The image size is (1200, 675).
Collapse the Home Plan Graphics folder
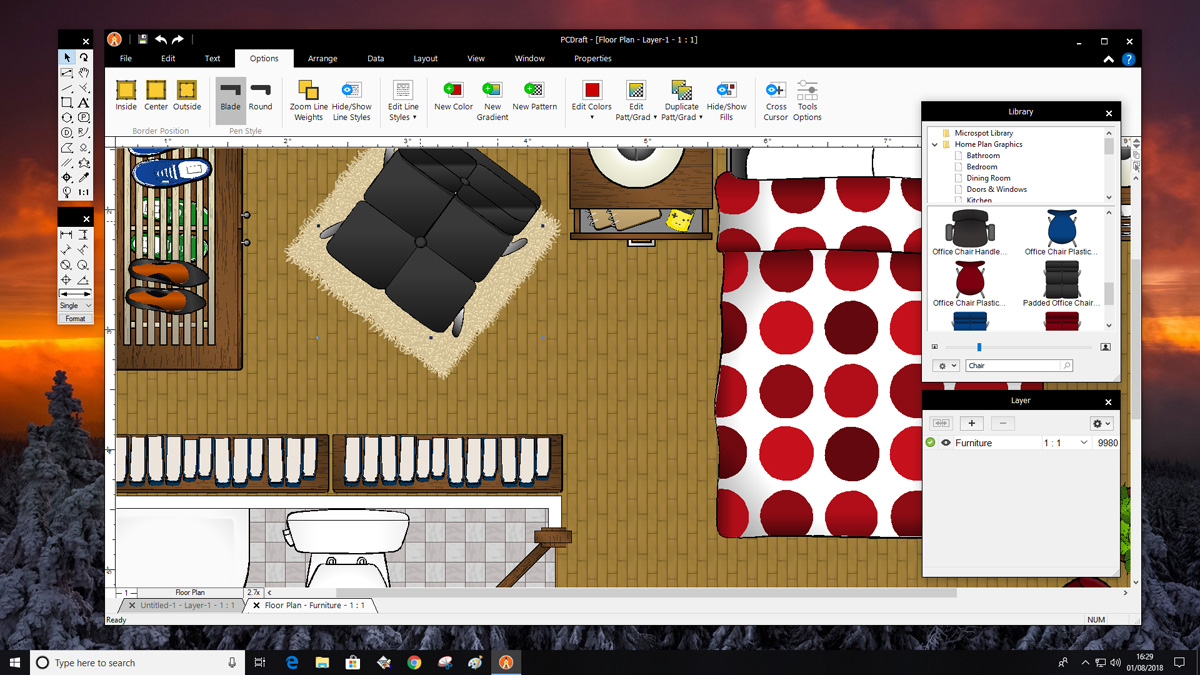pos(935,144)
